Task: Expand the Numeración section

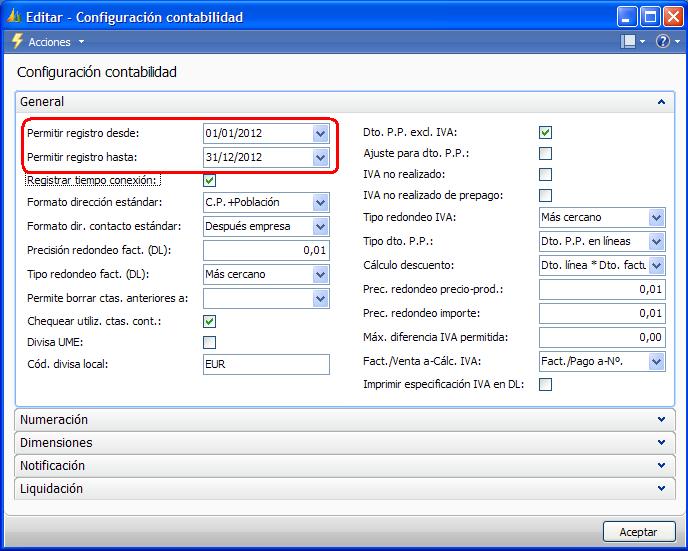Action: pyautogui.click(x=661, y=419)
